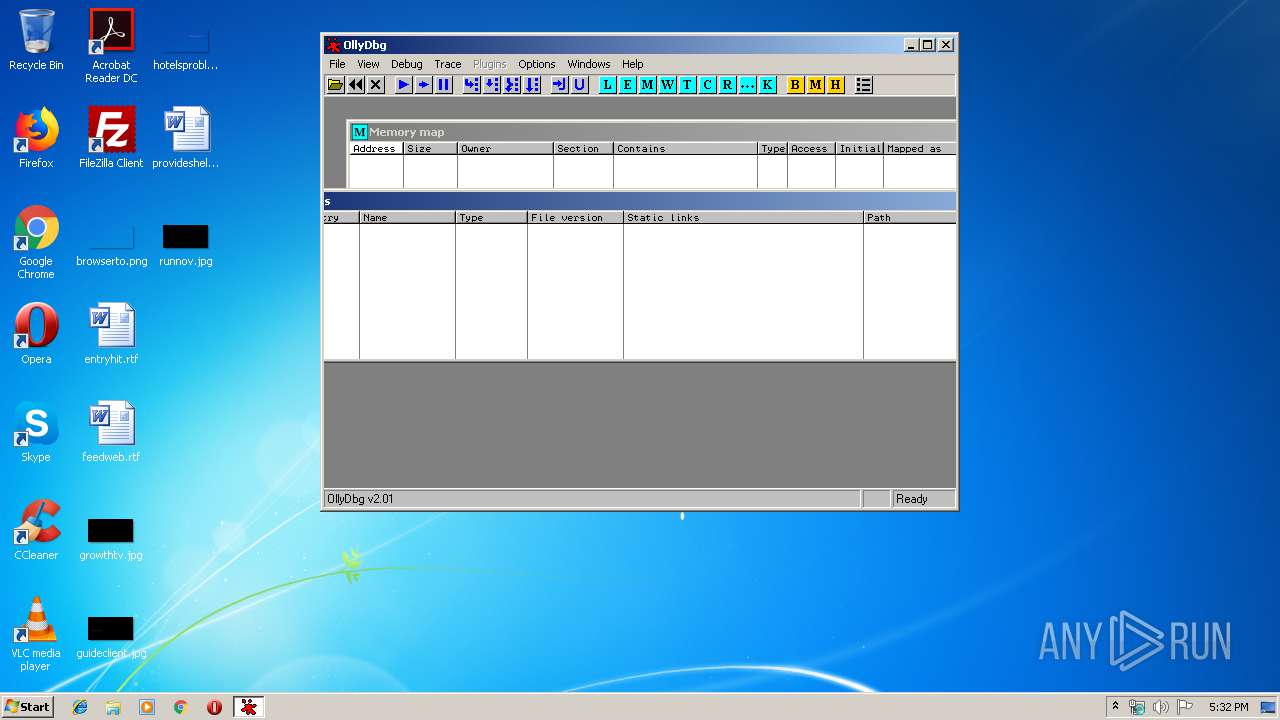Restart the program with the rewind icon

(x=356, y=85)
